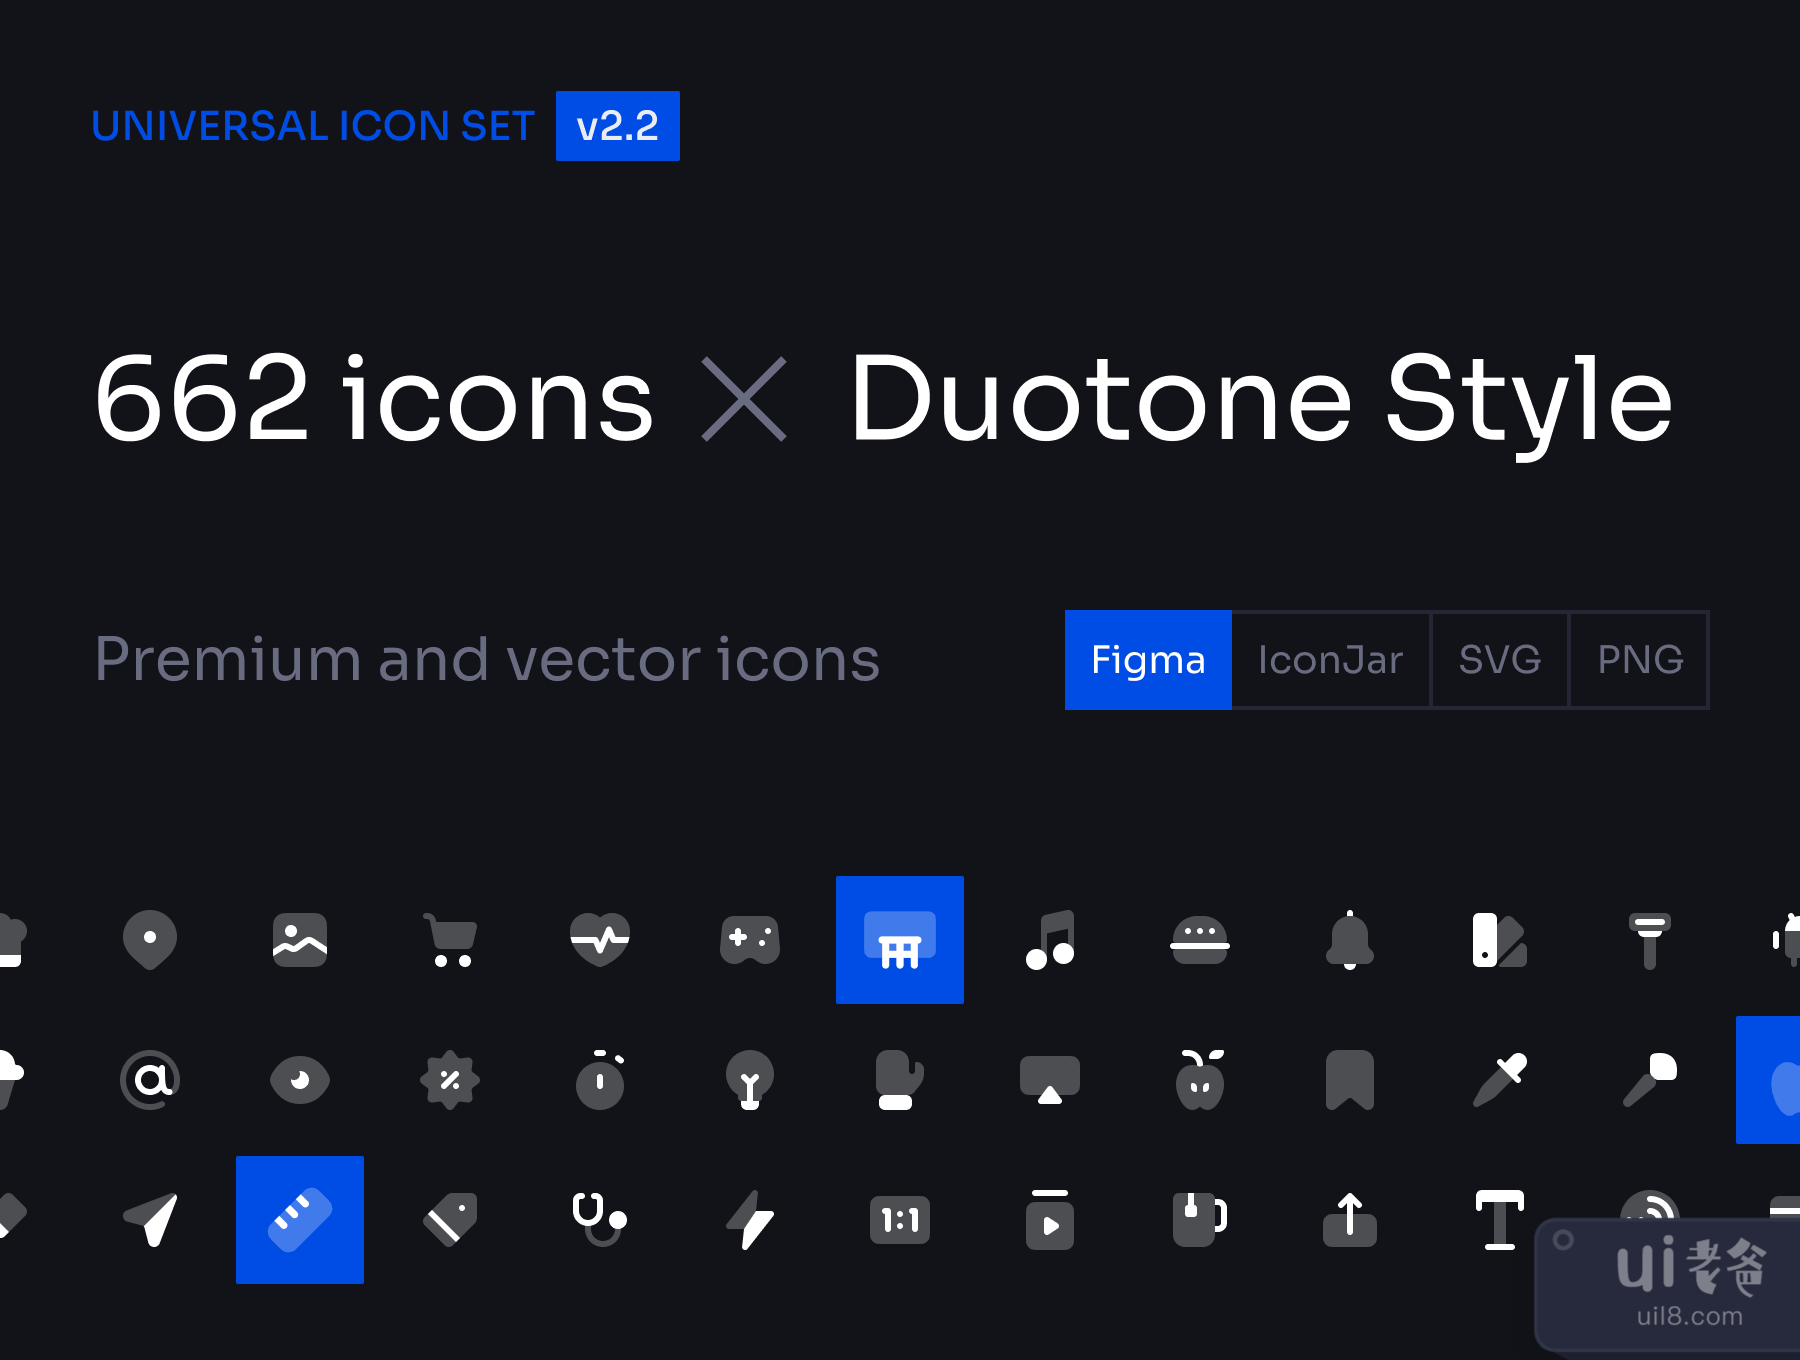Select the text T icon

1500,1220
